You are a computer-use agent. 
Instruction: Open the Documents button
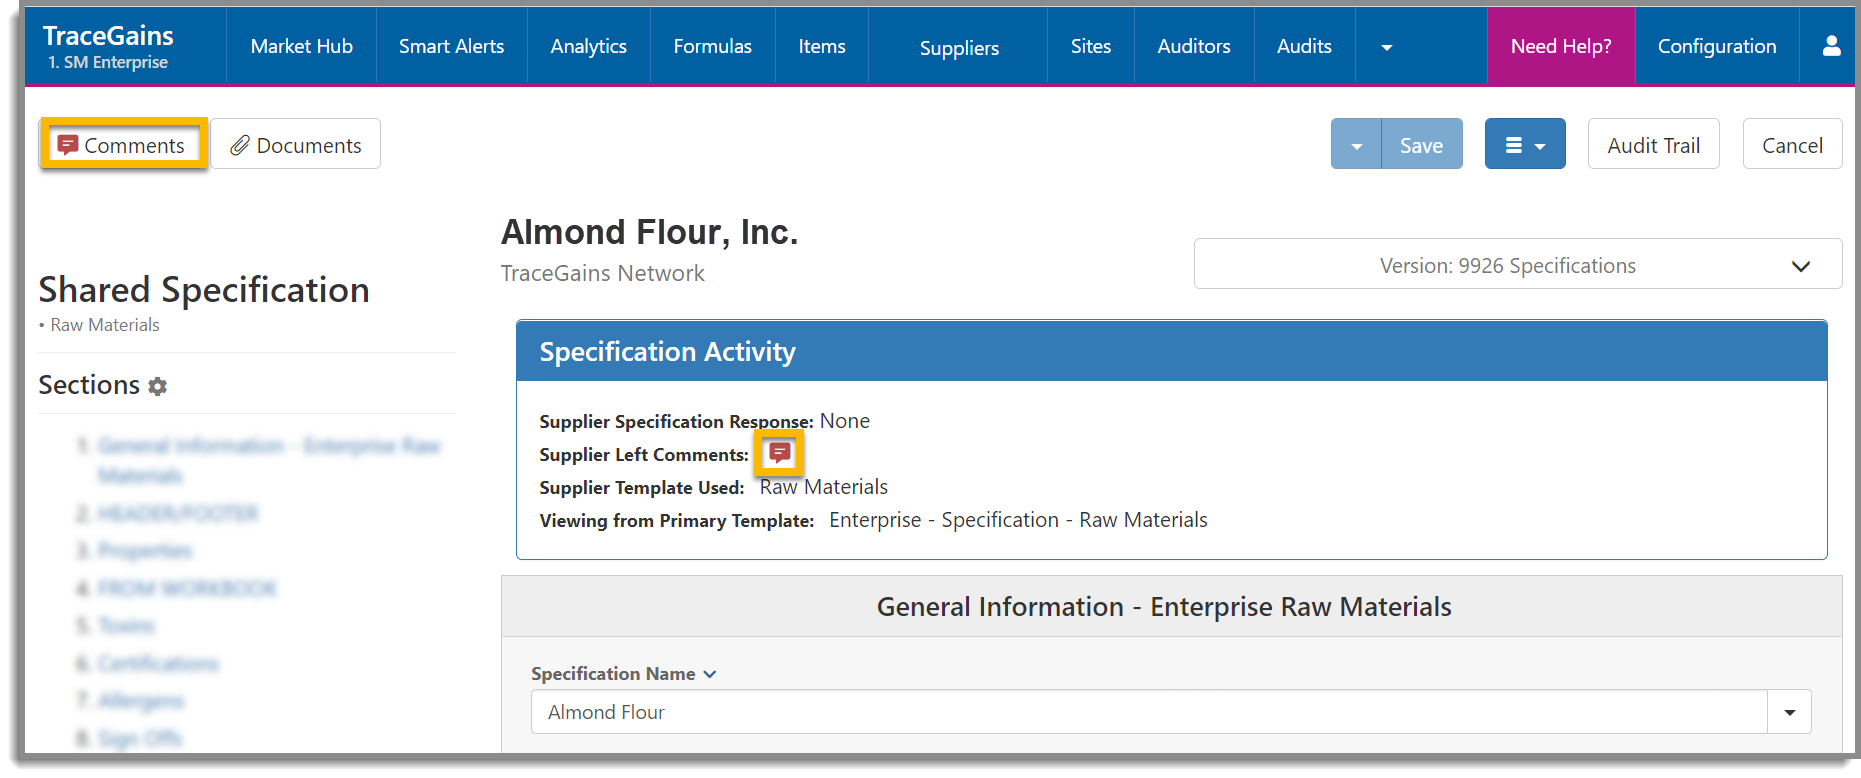coord(296,145)
